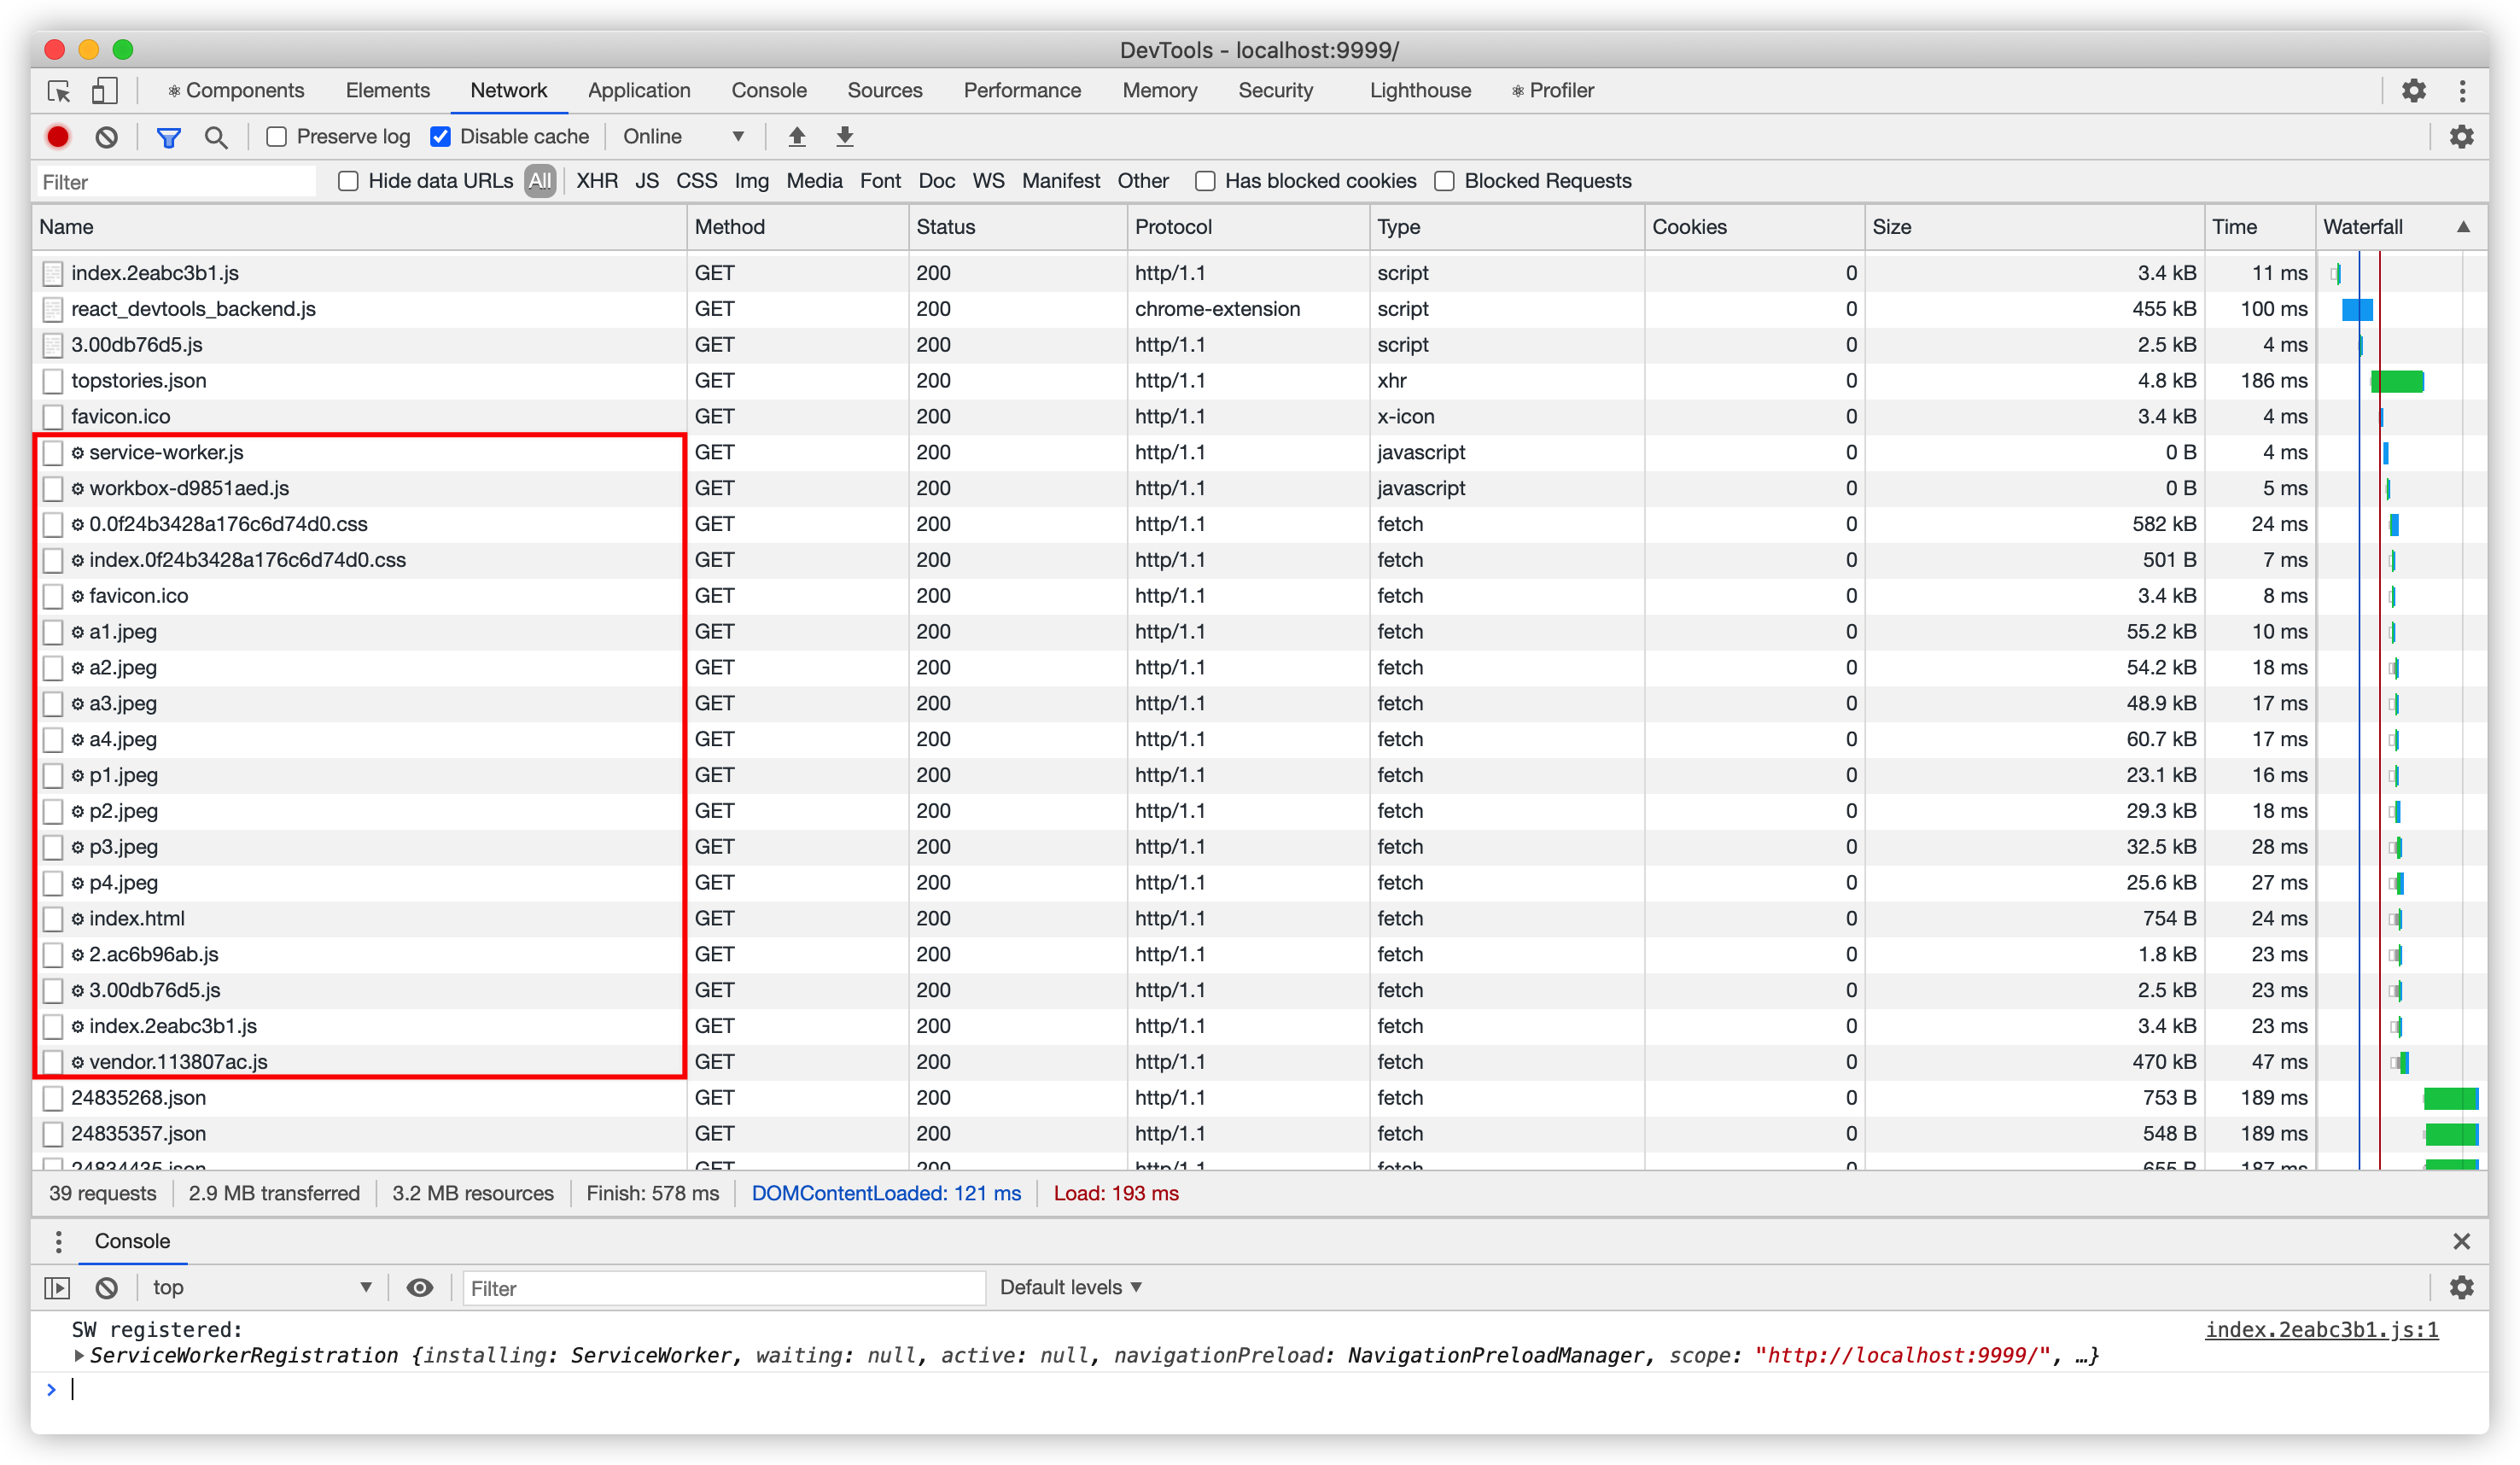Viewport: 2520px width, 1465px height.
Task: Filter requests by Img type
Action: coord(751,181)
